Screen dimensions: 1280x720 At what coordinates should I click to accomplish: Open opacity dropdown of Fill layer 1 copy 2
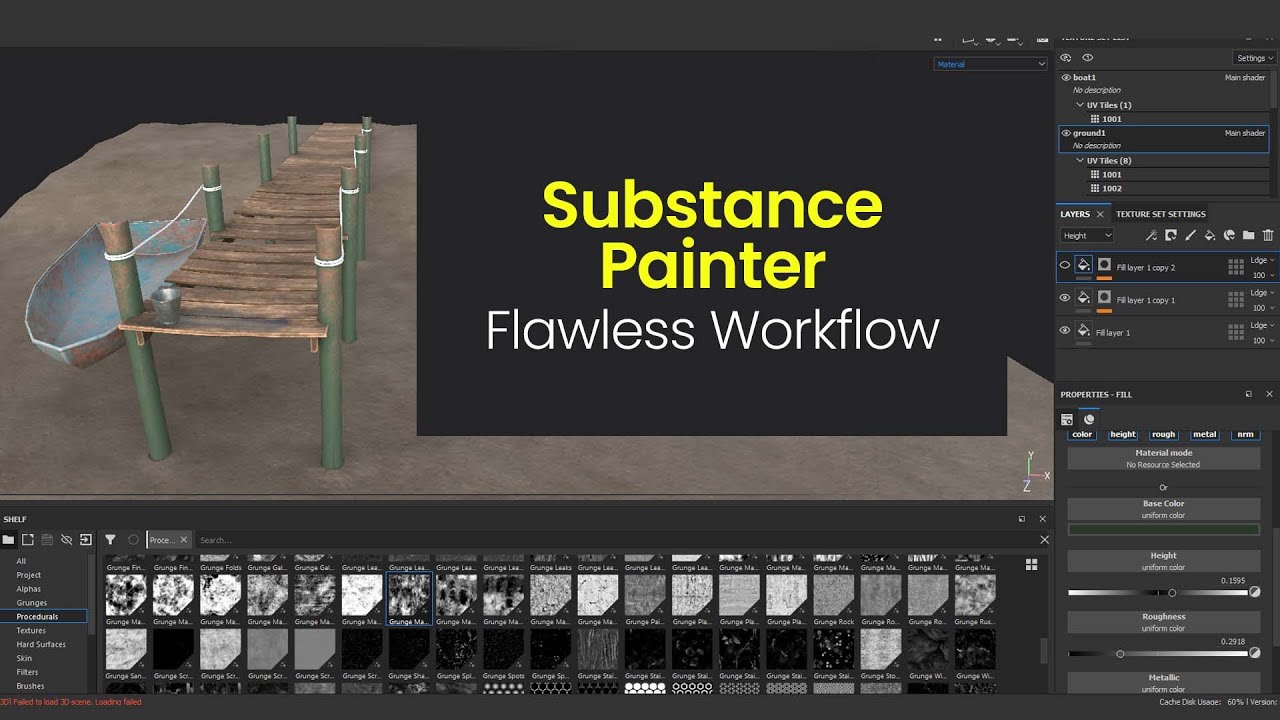[1262, 275]
